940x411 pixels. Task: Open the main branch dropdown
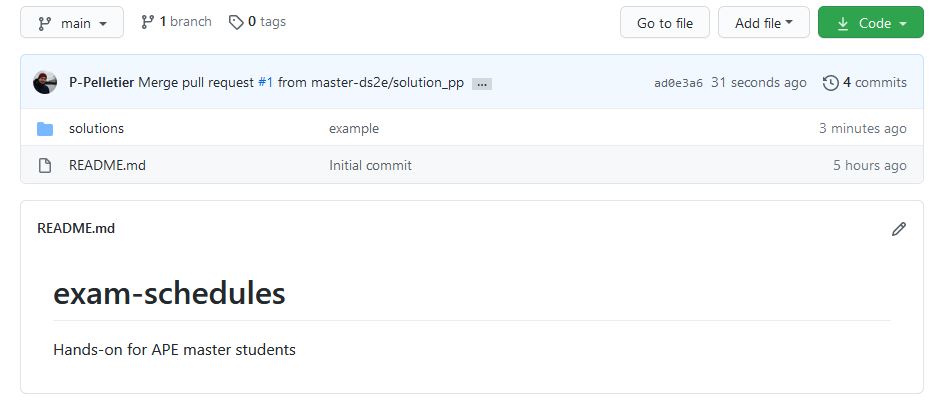tap(72, 23)
